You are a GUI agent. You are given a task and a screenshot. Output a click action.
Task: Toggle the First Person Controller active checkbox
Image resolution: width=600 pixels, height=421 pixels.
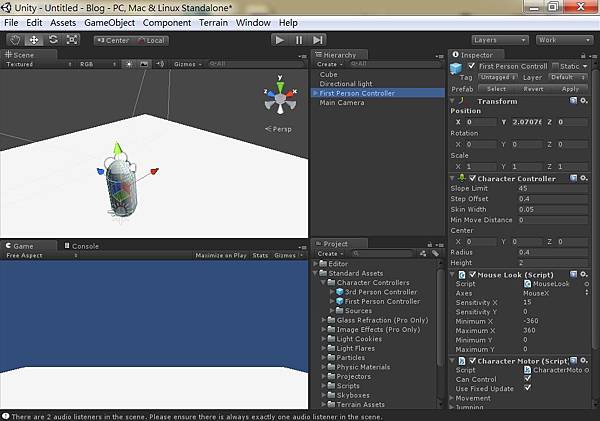tap(471, 66)
